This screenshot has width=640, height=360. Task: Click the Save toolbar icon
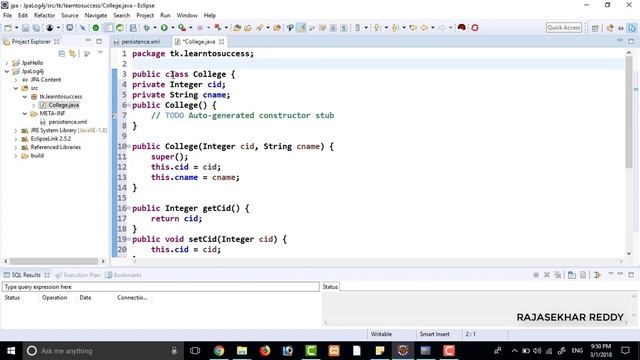pyautogui.click(x=25, y=28)
